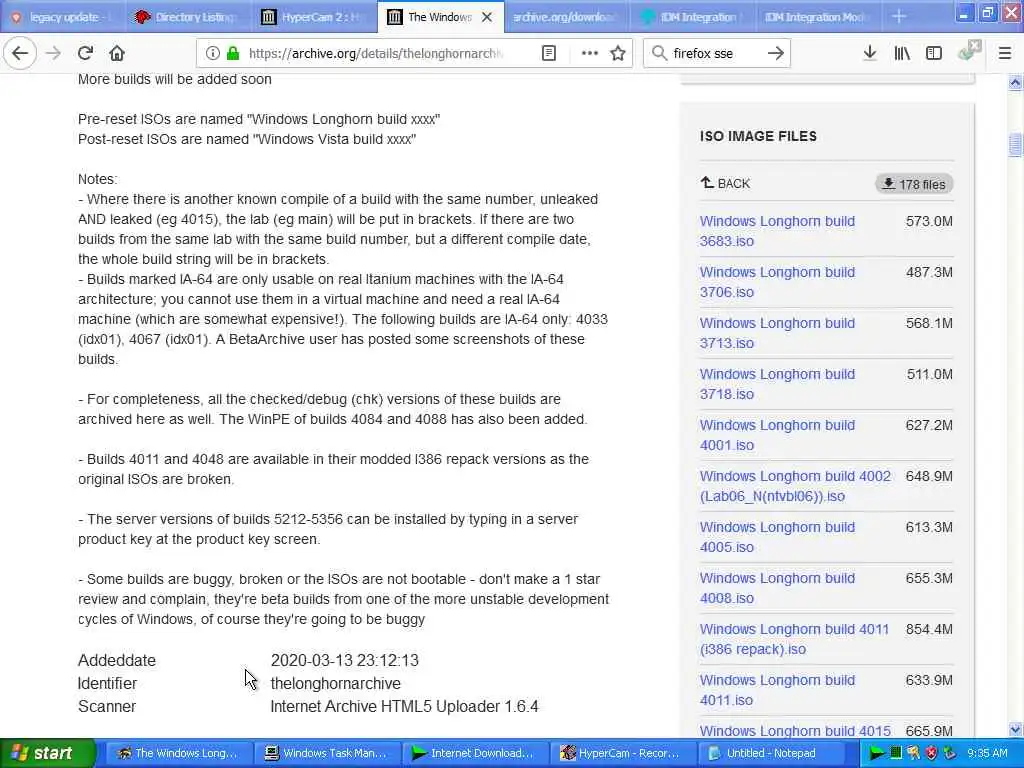Click the green extension toolbar icon
This screenshot has height=768, width=1024.
968,51
